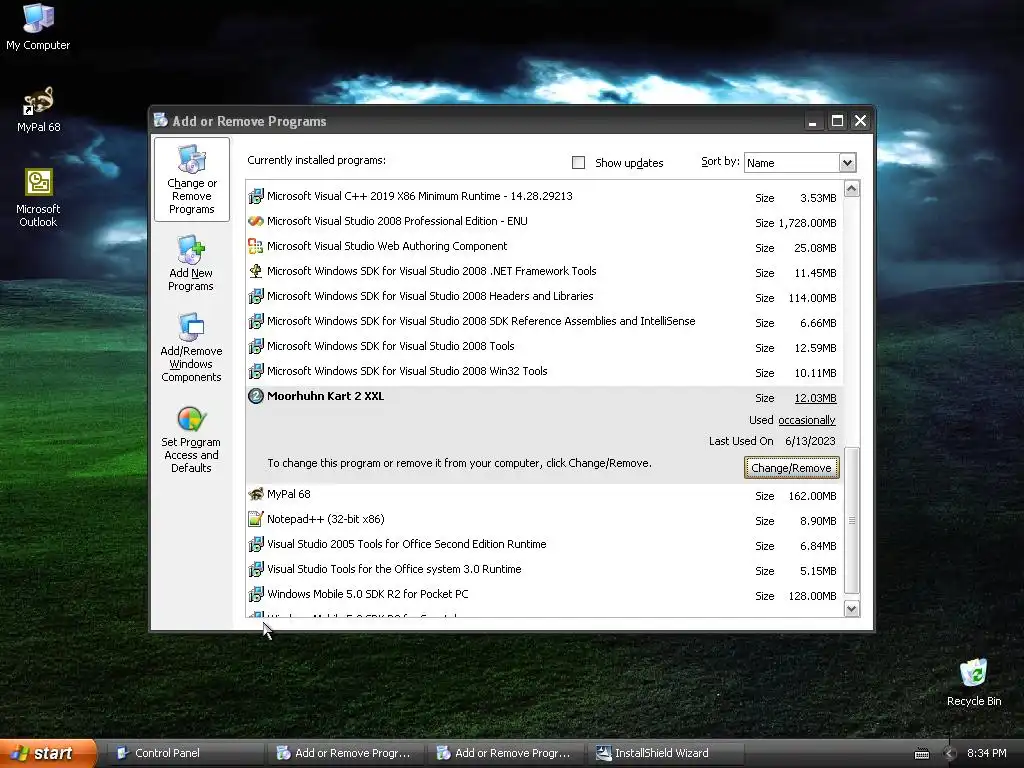Launch MyPal 68 from the desktop
Viewport: 1024px width, 768px height.
click(38, 109)
